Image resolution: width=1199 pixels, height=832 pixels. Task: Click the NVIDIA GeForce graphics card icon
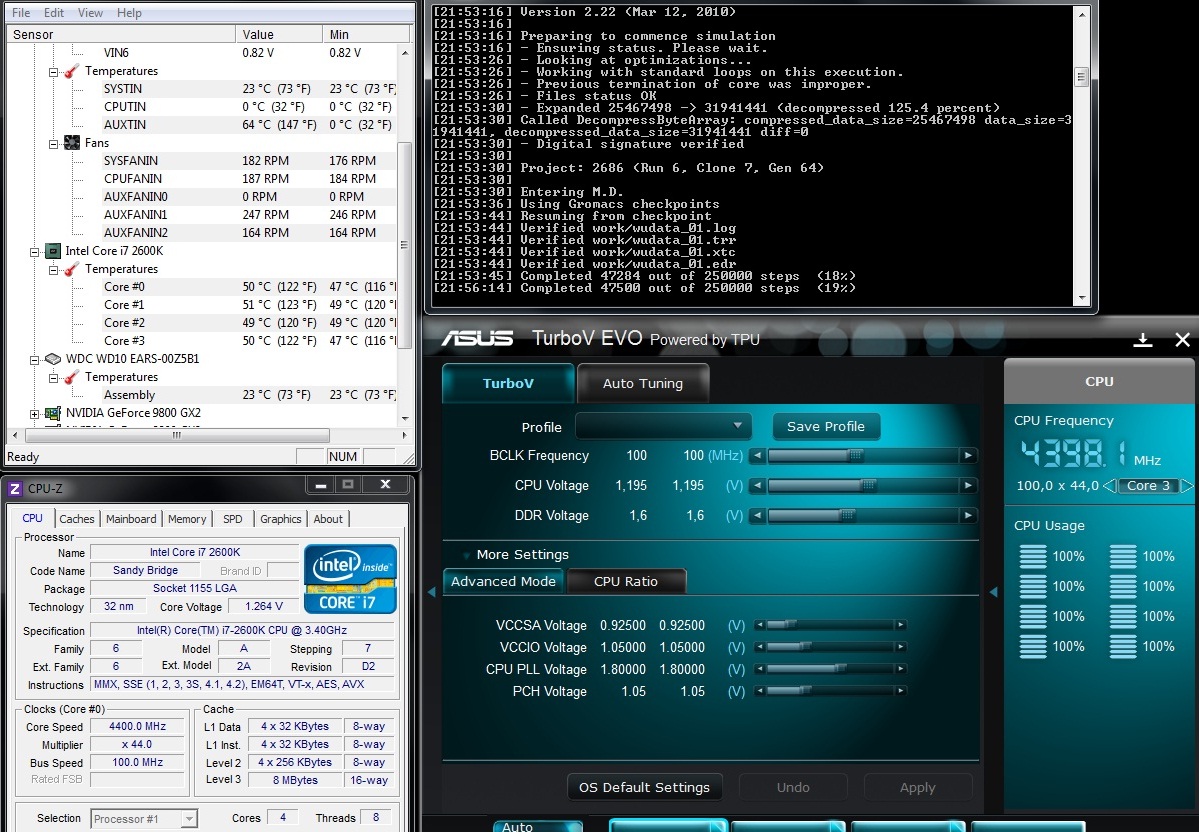coord(53,413)
